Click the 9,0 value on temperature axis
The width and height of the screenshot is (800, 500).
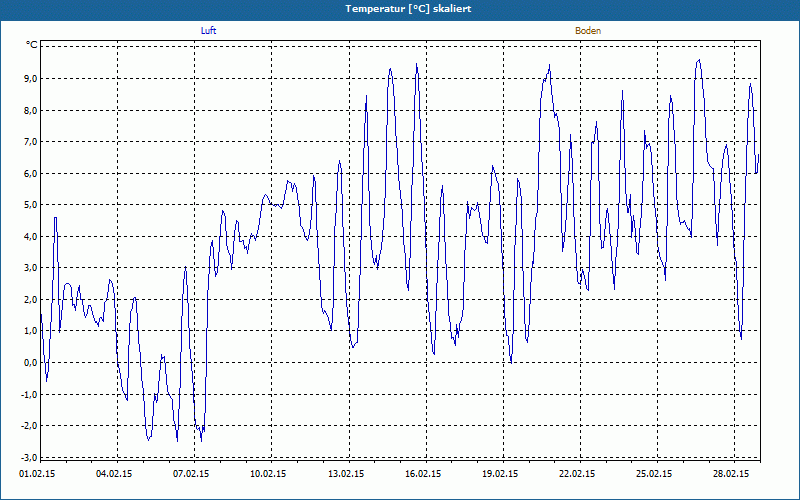(x=31, y=79)
